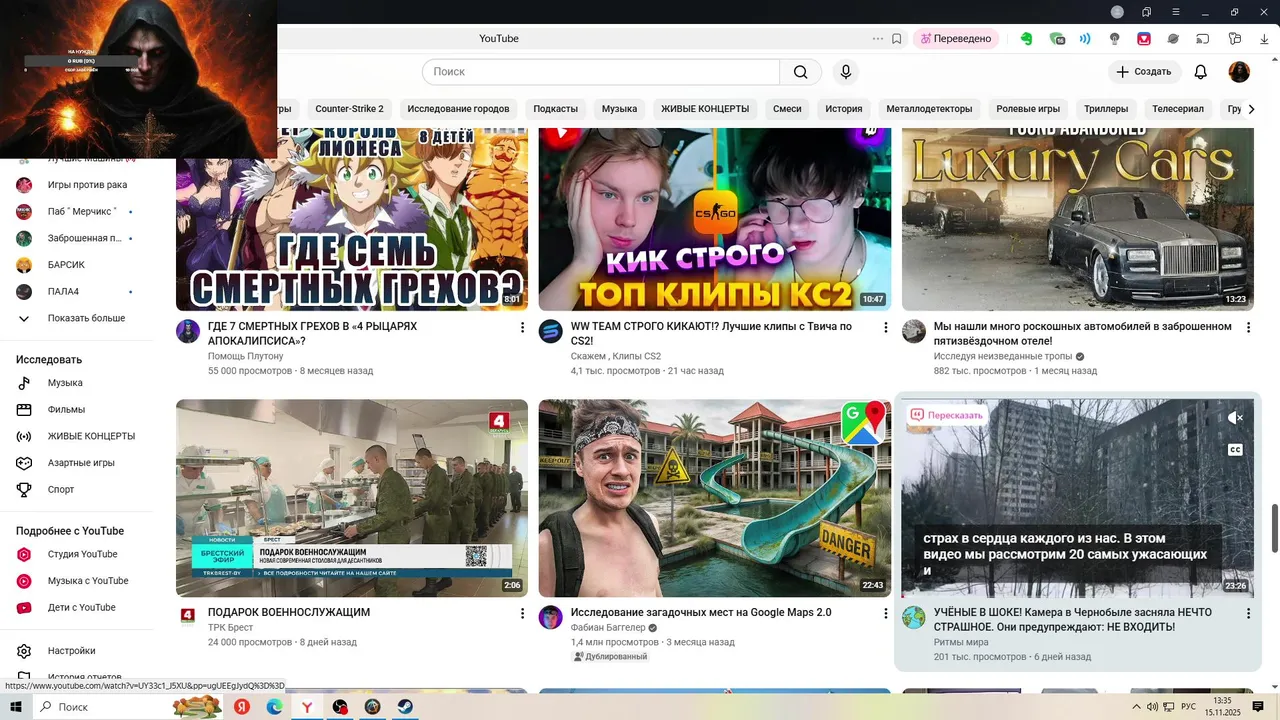The width and height of the screenshot is (1280, 720).
Task: Open Настройки gear in sidebar
Action: click(25, 651)
